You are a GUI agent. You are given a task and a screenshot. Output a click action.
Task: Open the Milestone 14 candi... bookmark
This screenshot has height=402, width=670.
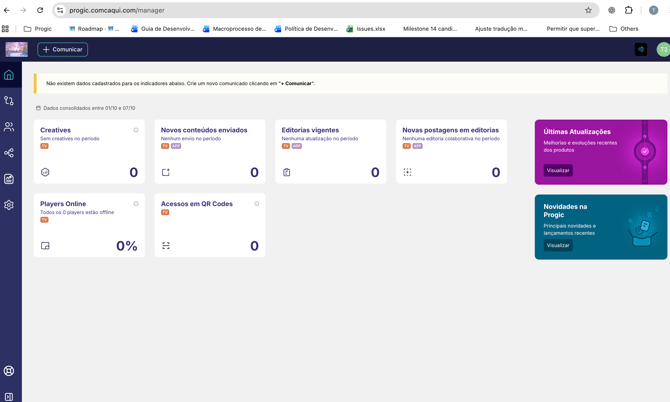click(x=429, y=29)
